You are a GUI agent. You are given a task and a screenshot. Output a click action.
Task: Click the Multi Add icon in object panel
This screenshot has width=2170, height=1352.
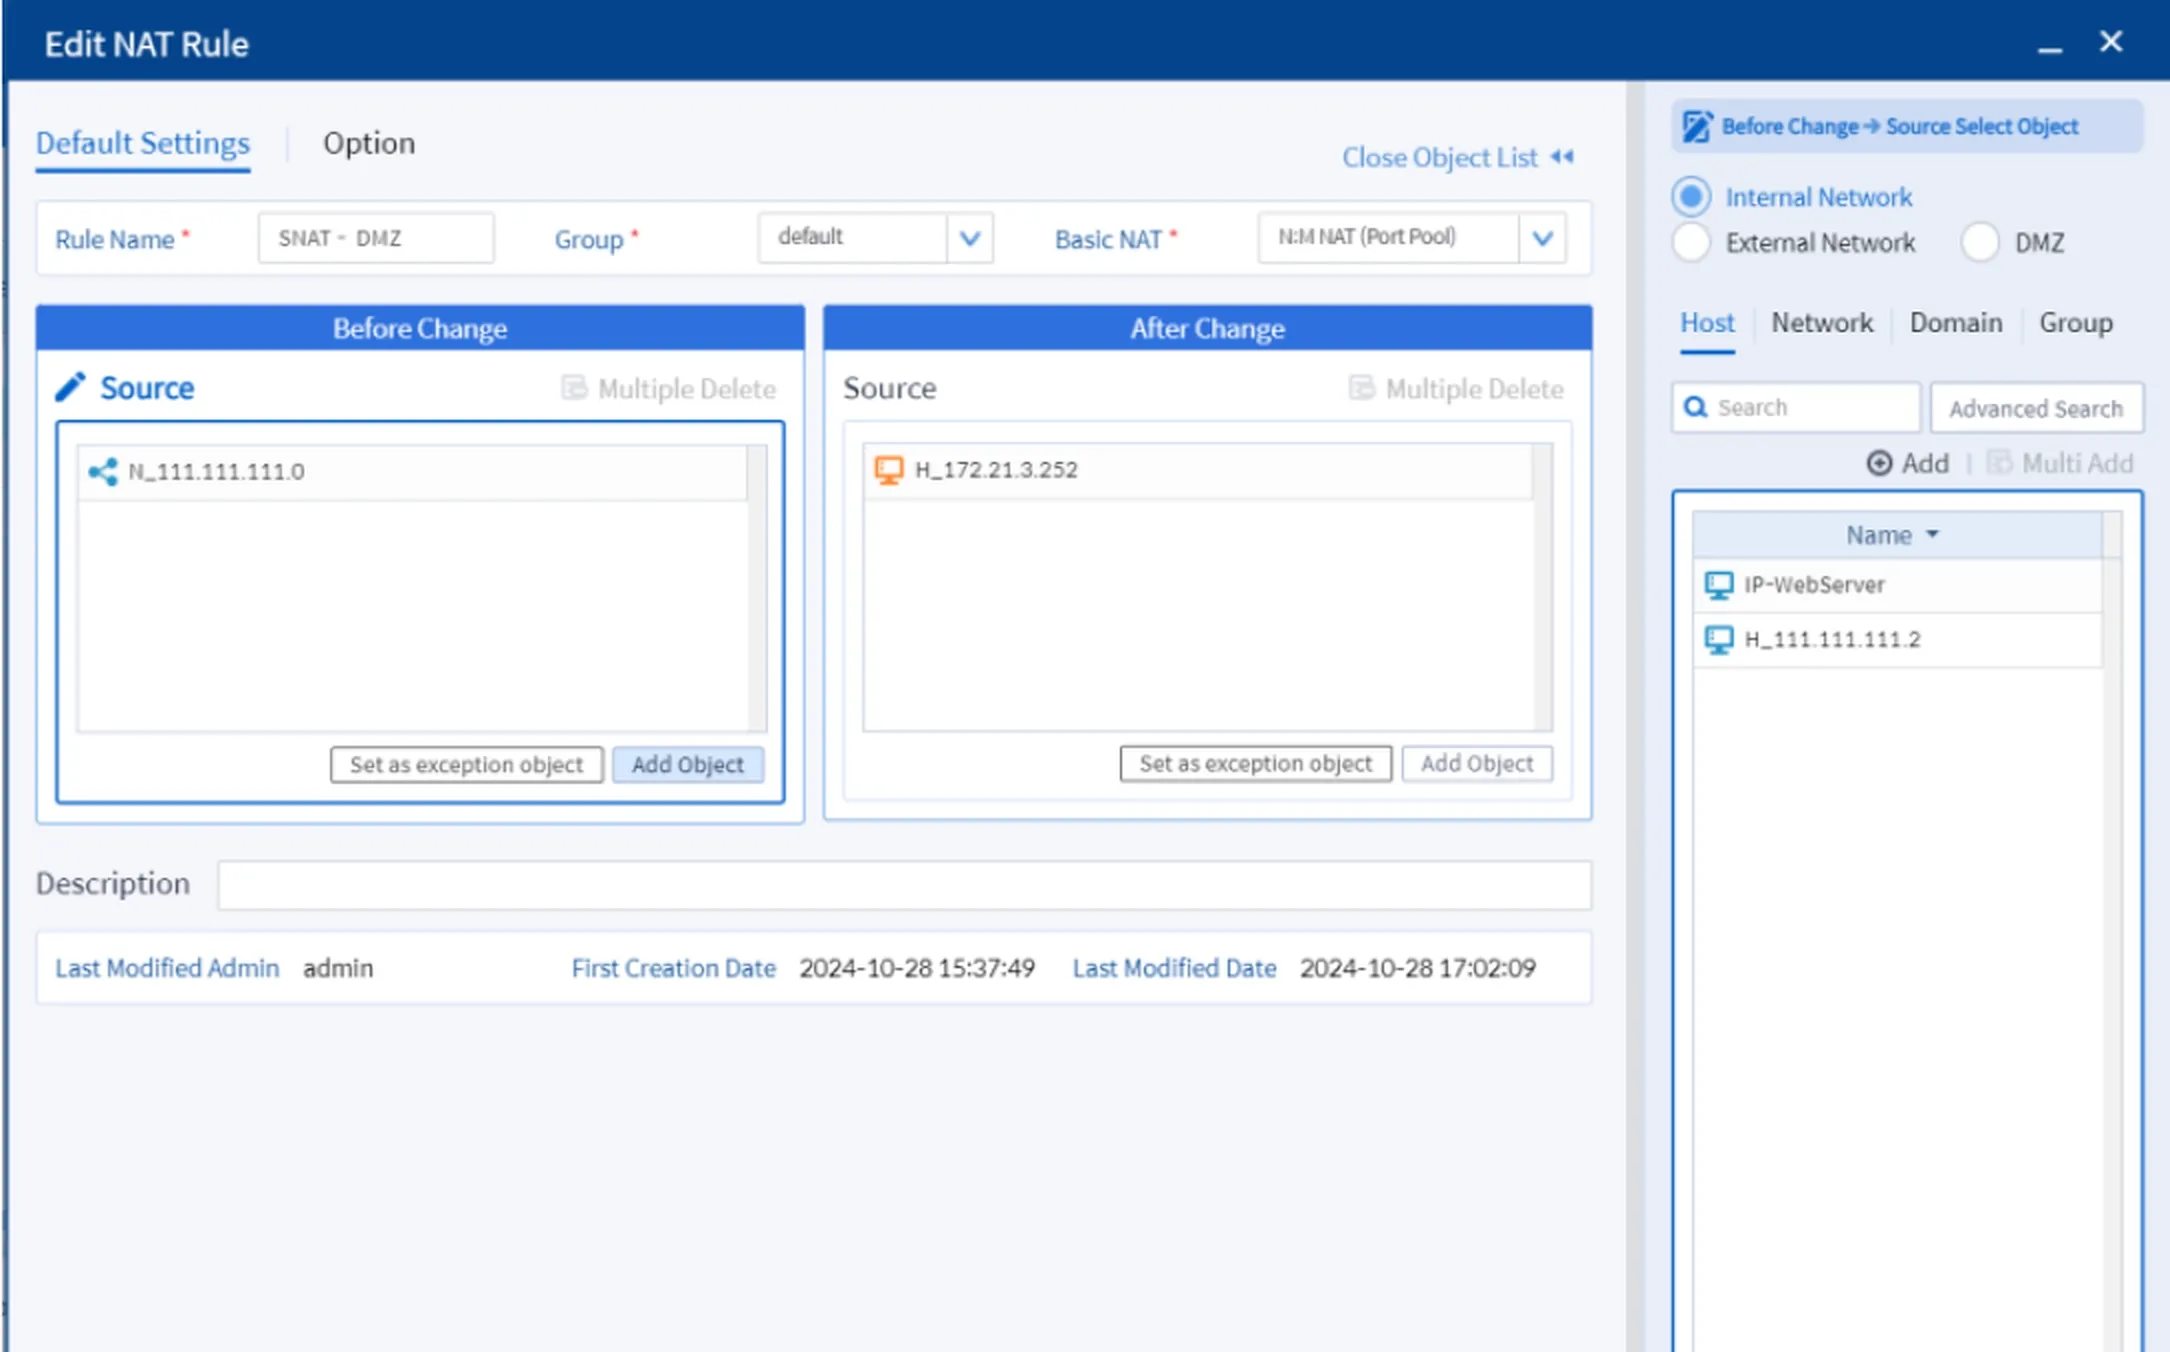2000,463
